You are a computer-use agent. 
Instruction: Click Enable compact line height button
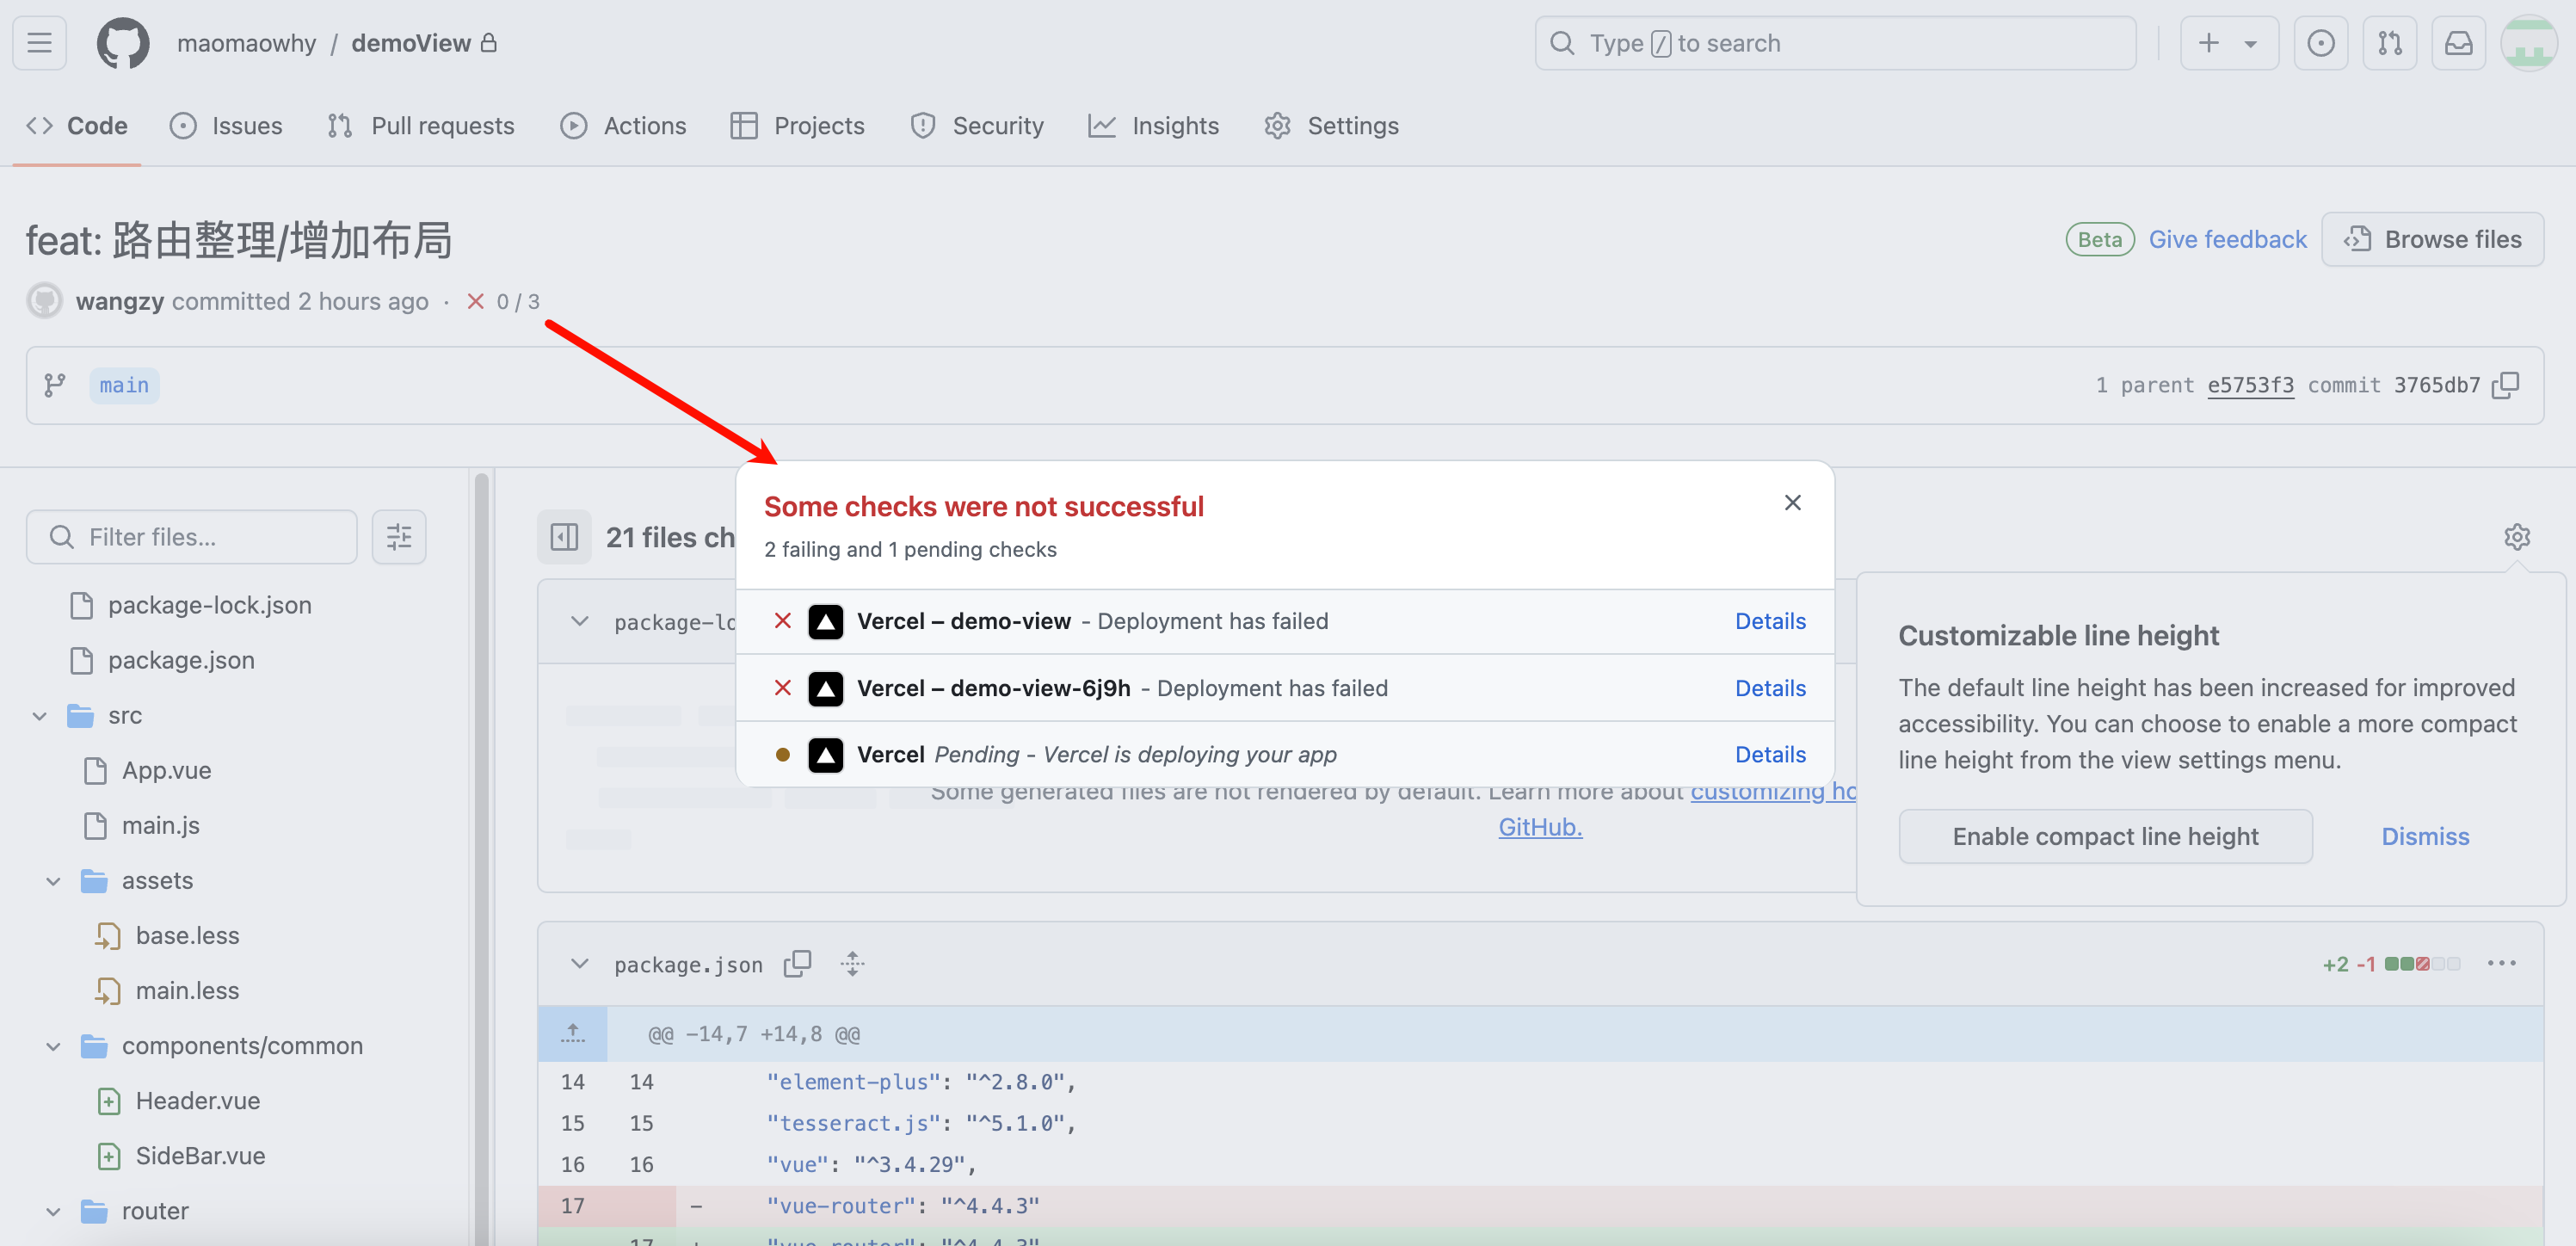(2105, 836)
